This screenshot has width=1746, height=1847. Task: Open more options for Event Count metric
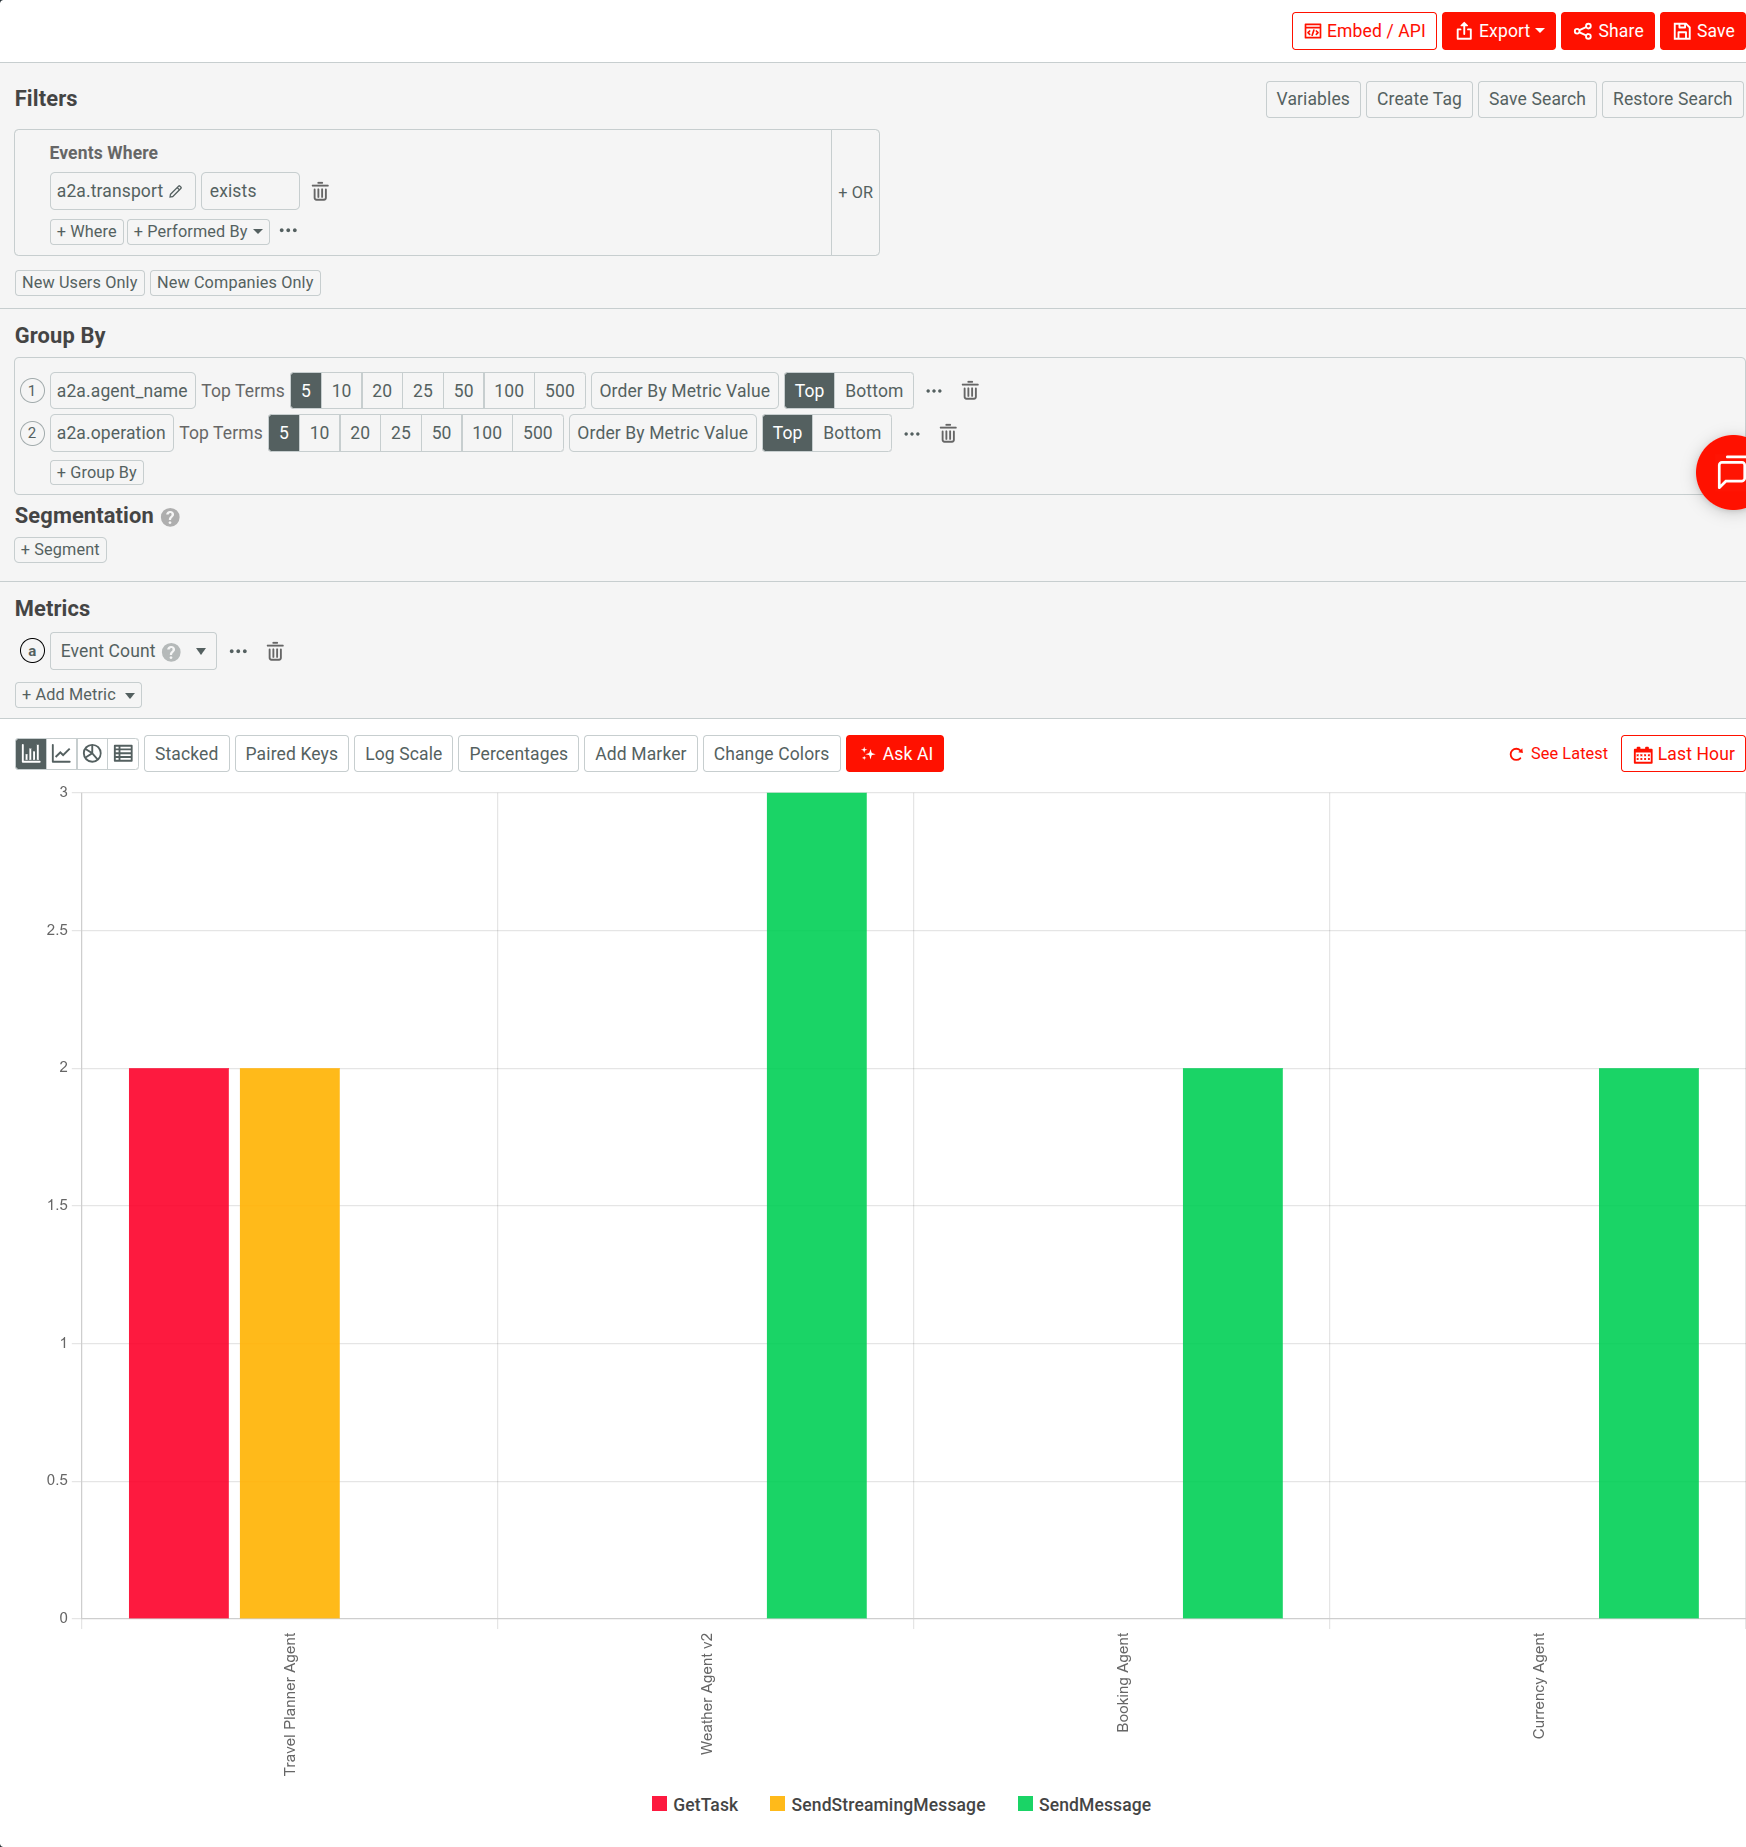click(238, 652)
